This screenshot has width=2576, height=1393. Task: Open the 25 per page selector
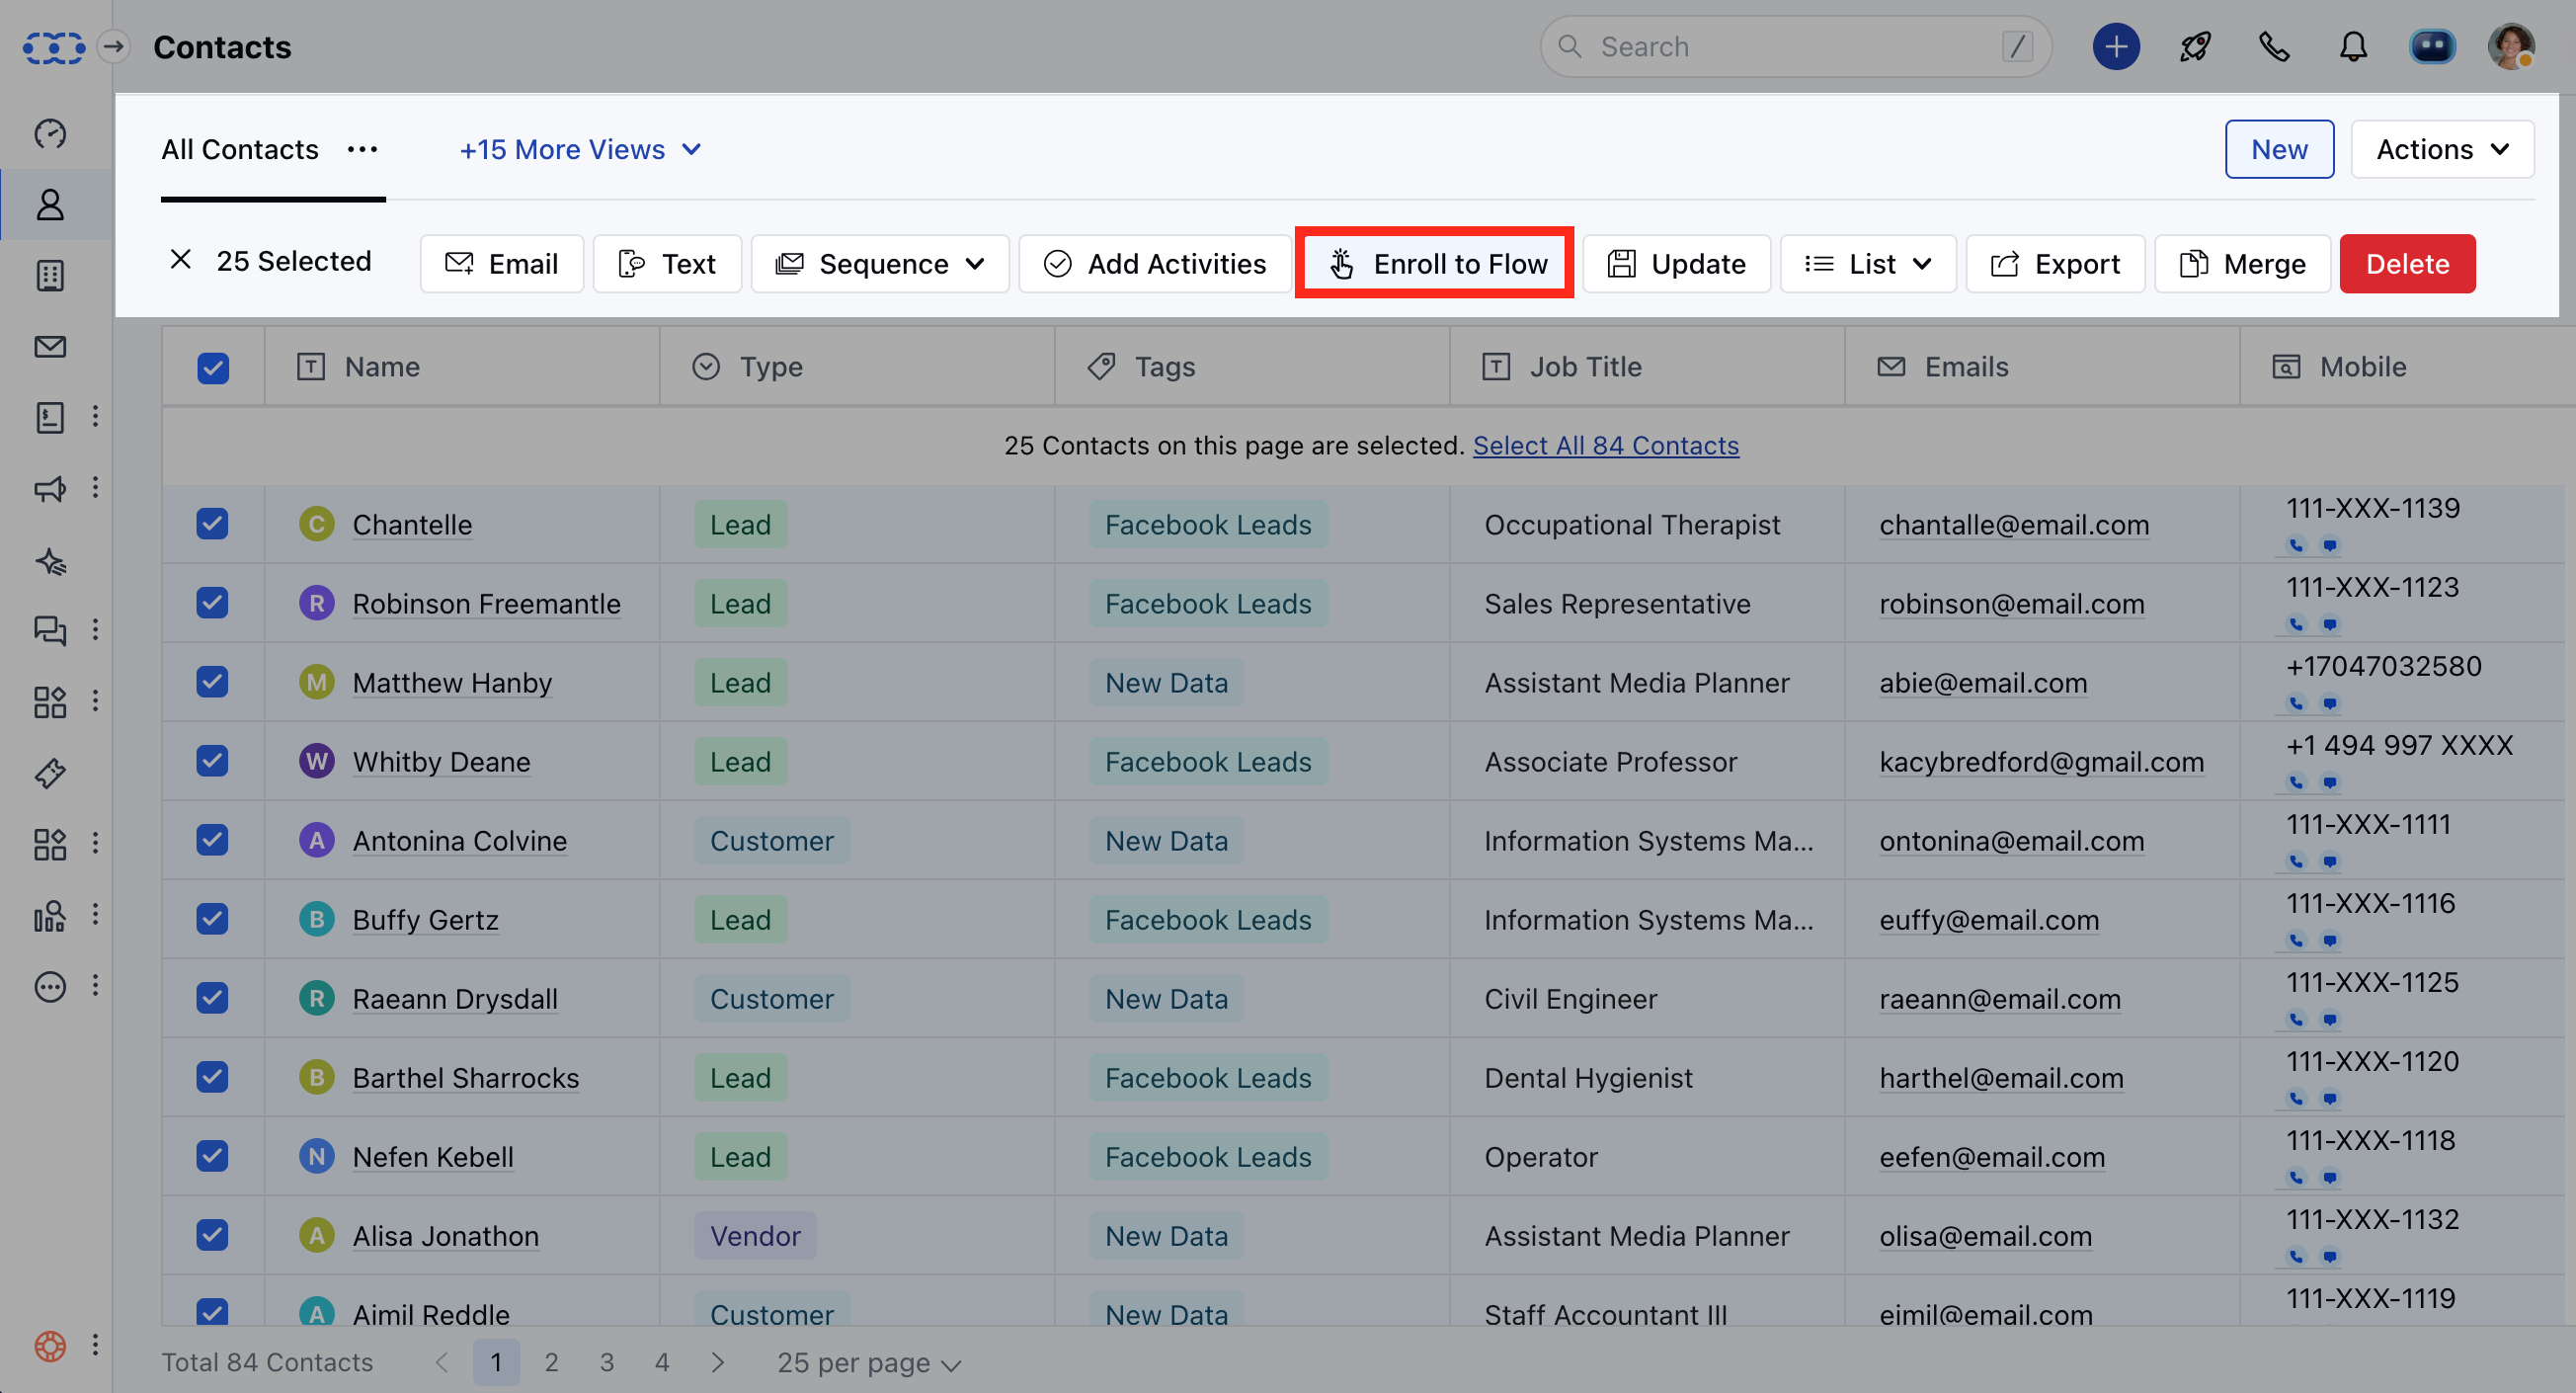(868, 1362)
